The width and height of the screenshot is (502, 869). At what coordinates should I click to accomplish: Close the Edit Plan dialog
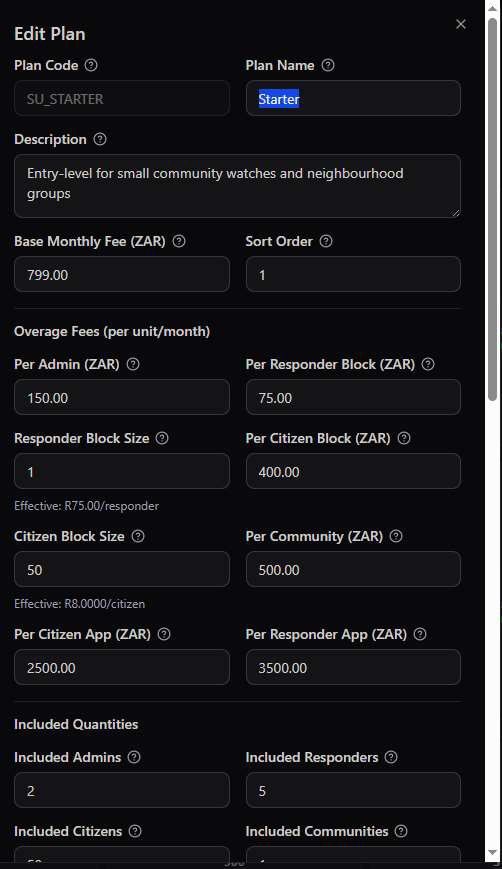[460, 24]
